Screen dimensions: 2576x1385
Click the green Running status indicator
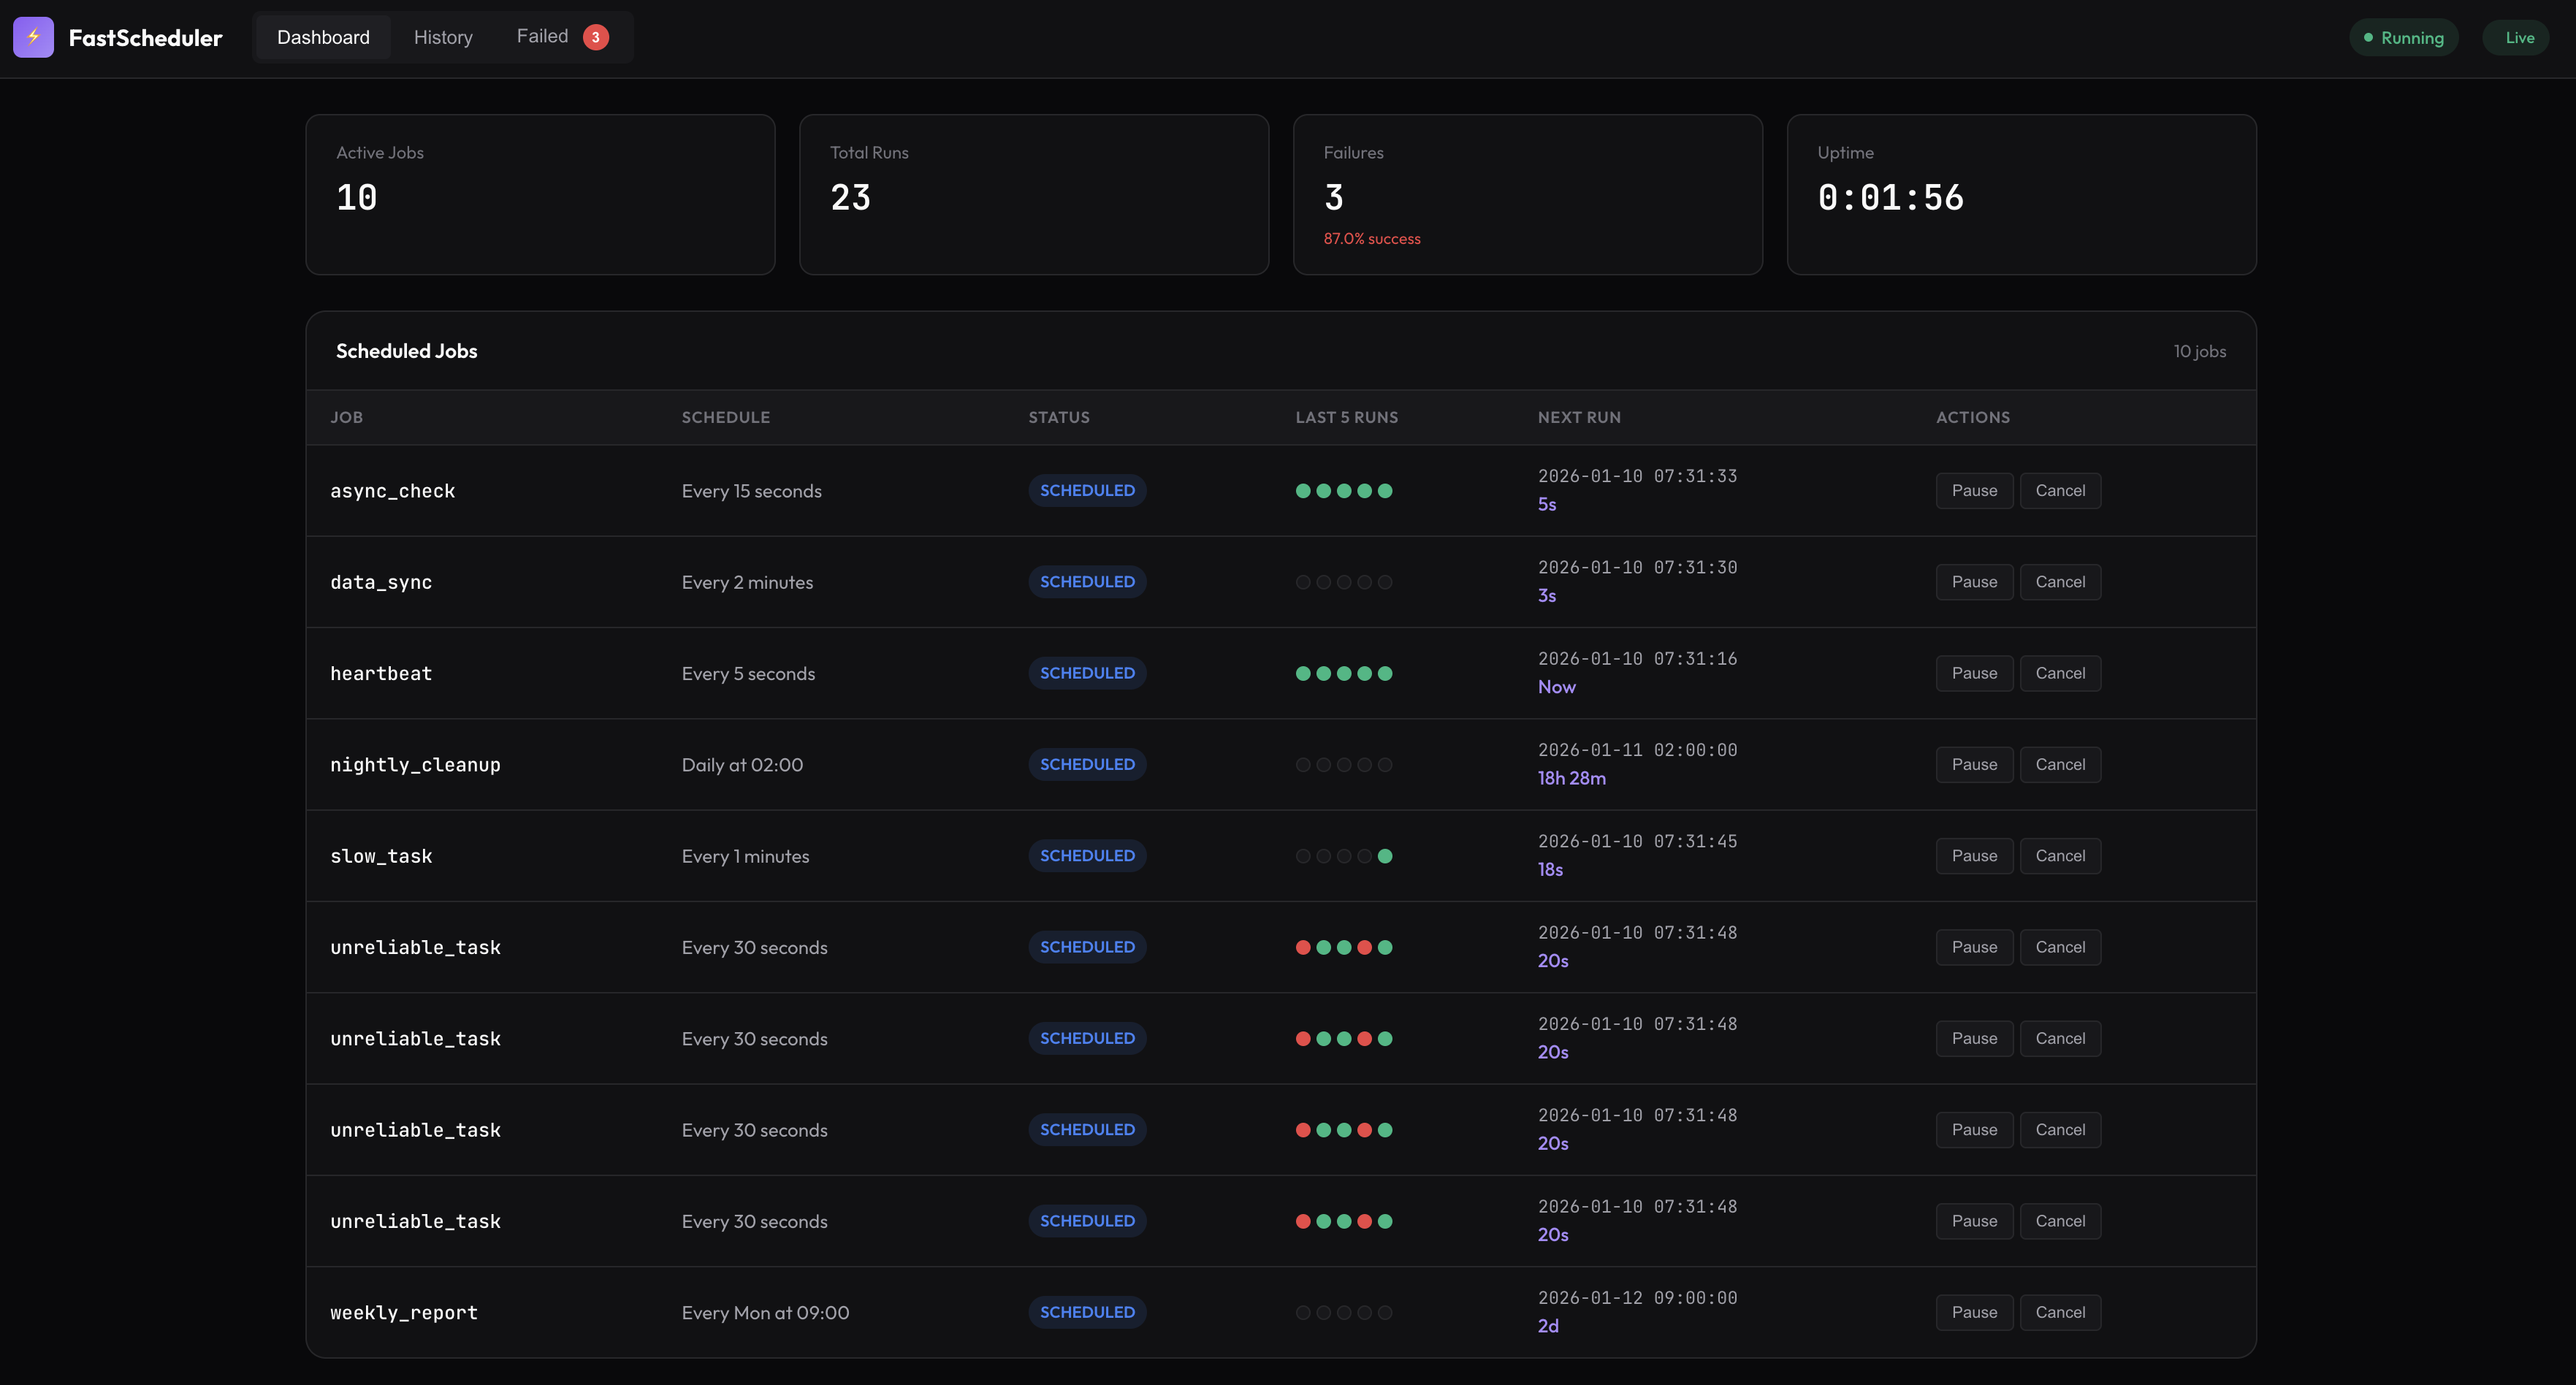(x=2403, y=38)
